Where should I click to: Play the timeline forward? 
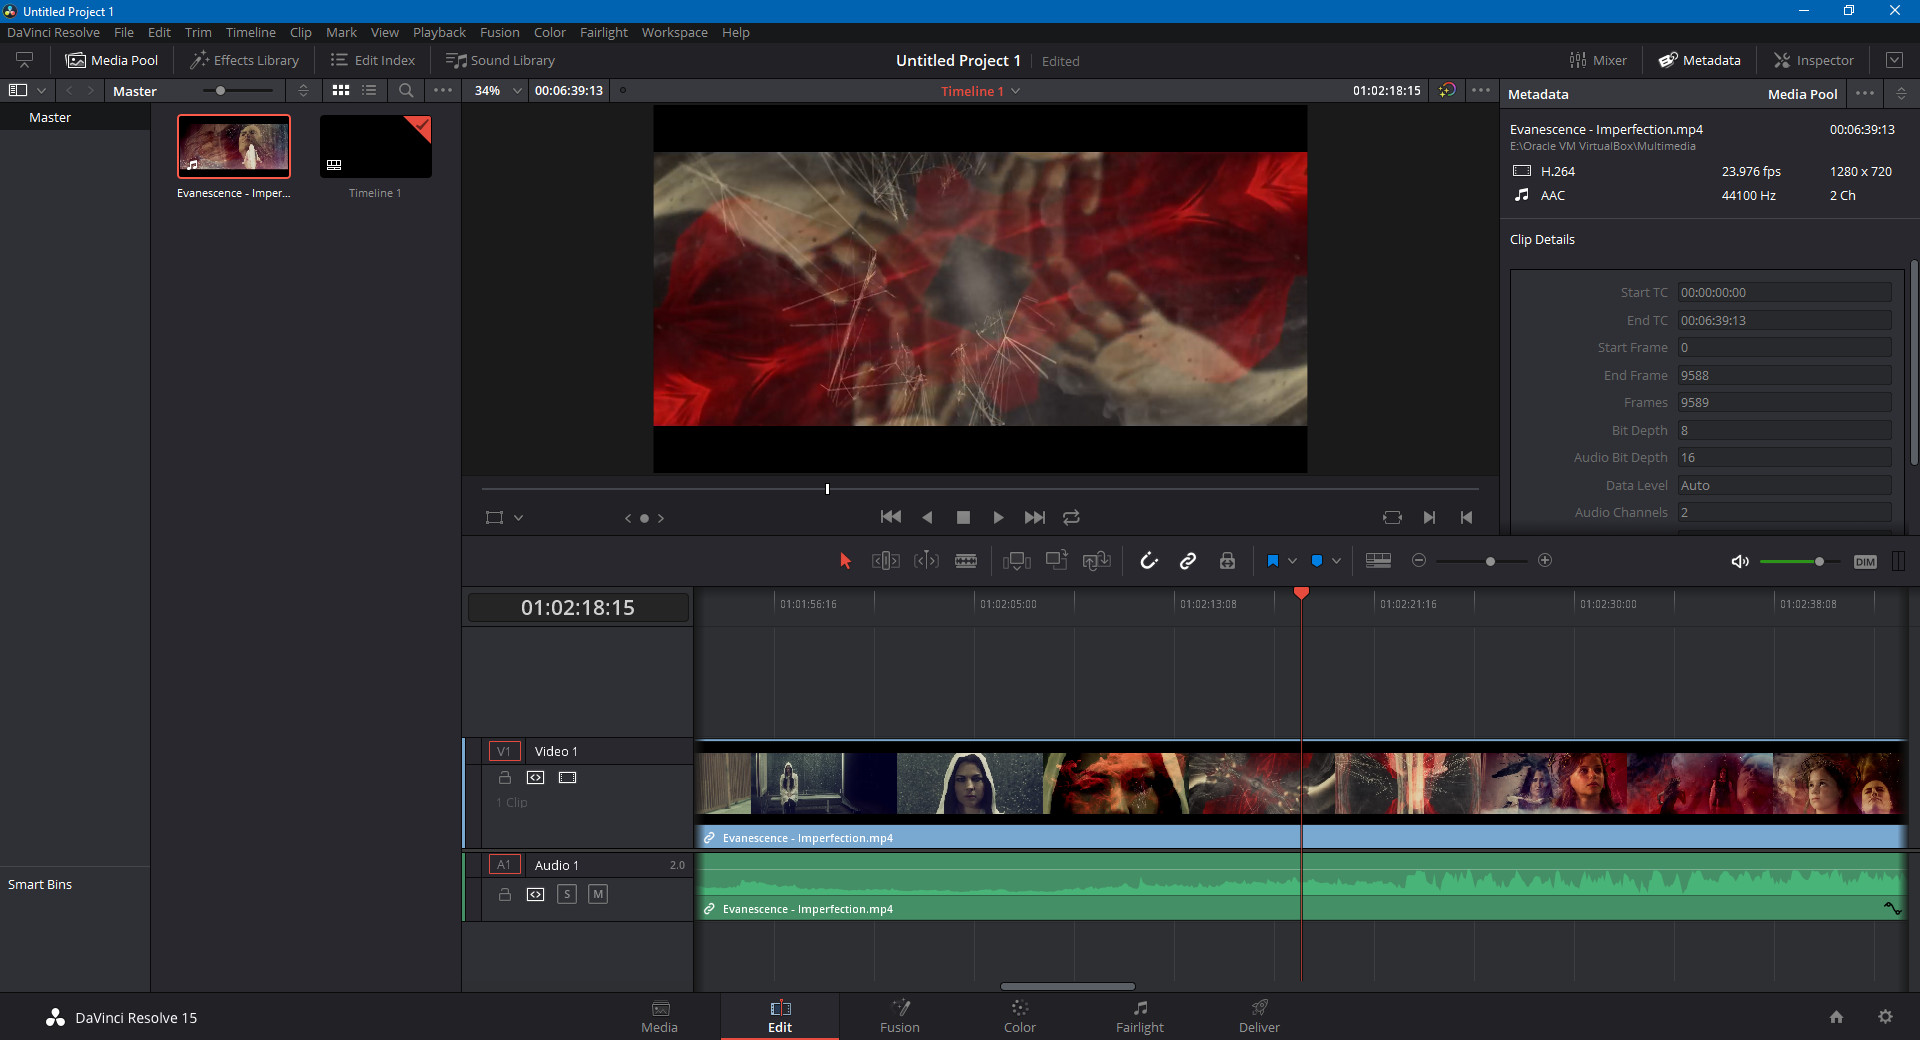click(998, 517)
